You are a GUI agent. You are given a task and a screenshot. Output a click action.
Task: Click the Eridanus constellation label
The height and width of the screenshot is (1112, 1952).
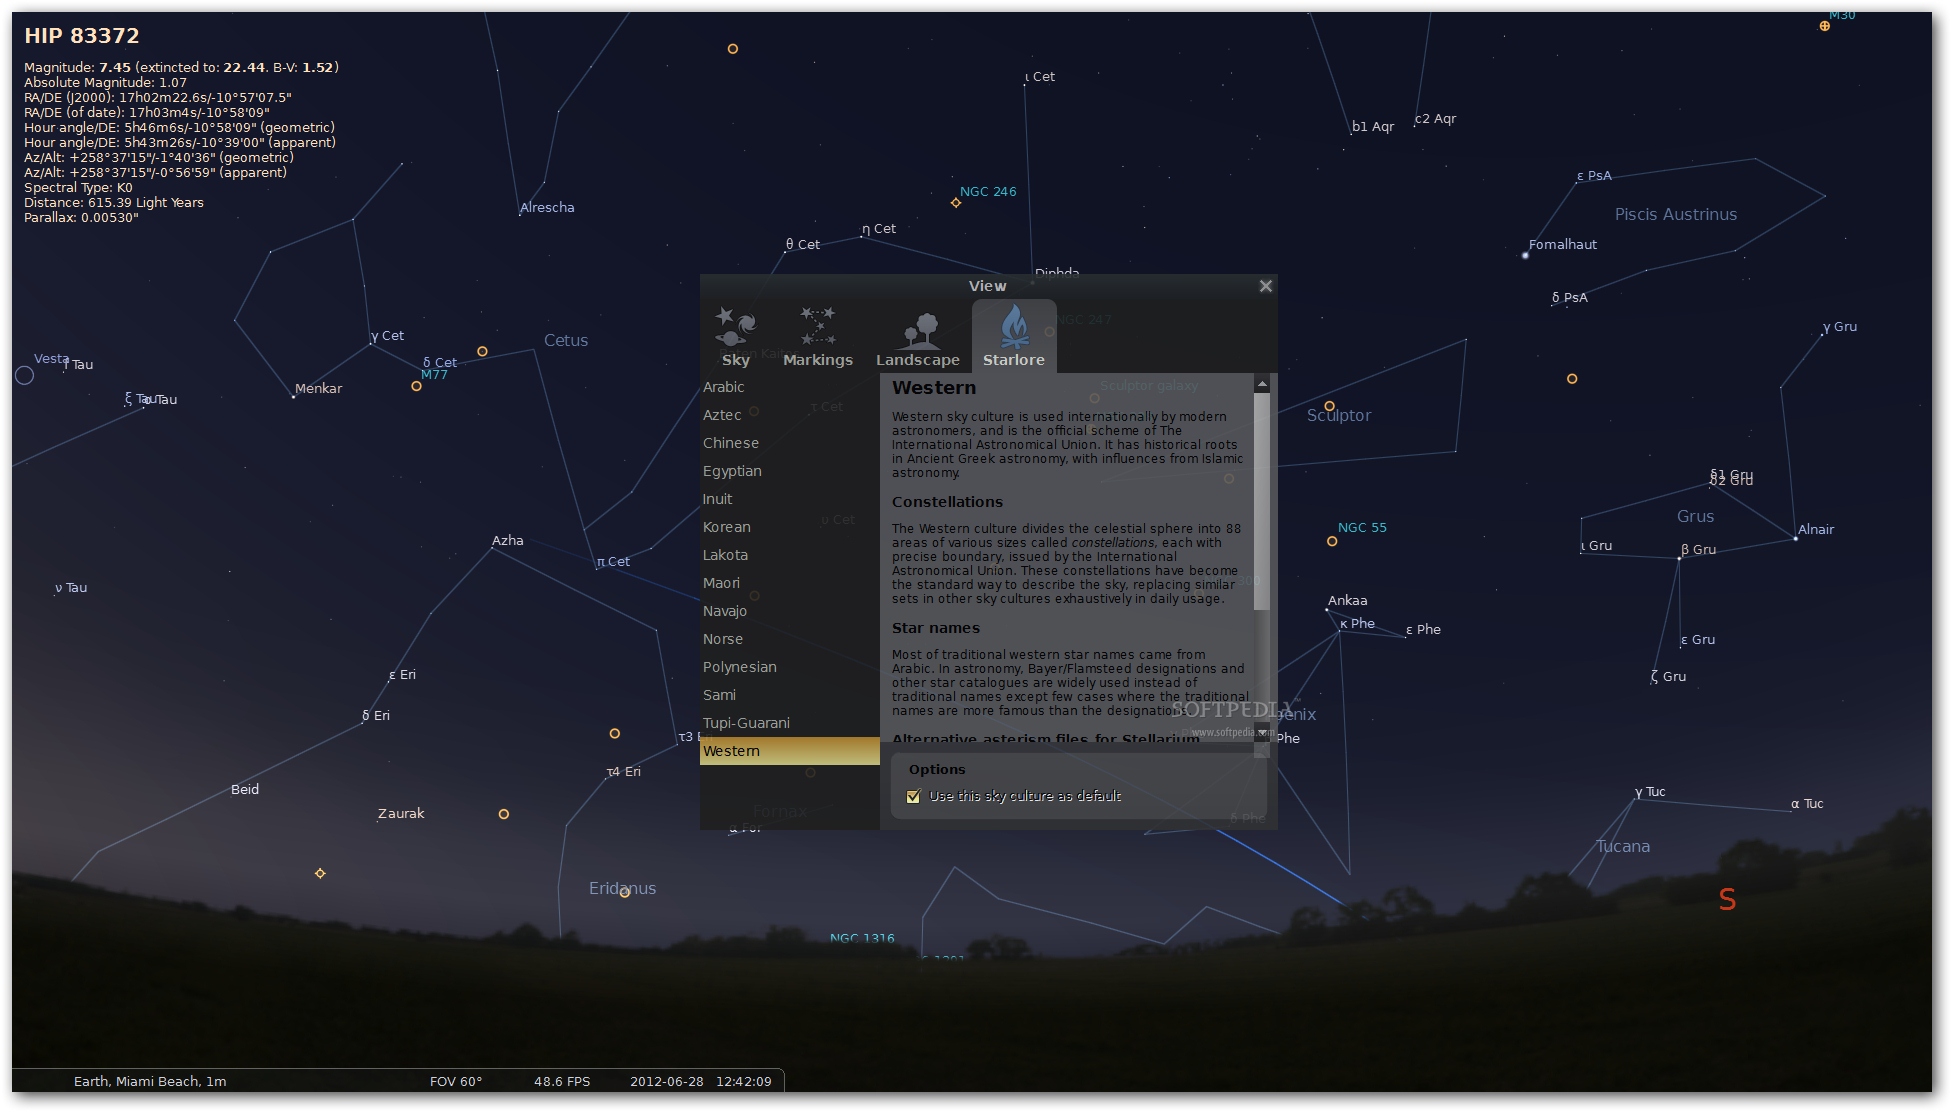tap(623, 888)
